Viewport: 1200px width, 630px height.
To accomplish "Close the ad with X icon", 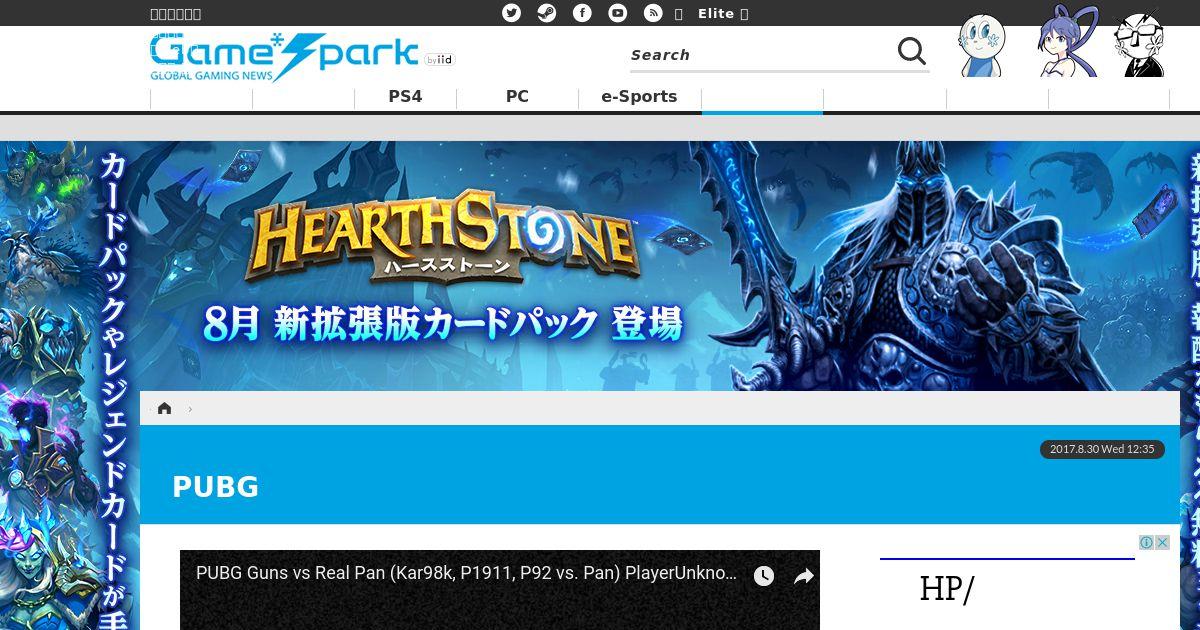I will 1162,542.
